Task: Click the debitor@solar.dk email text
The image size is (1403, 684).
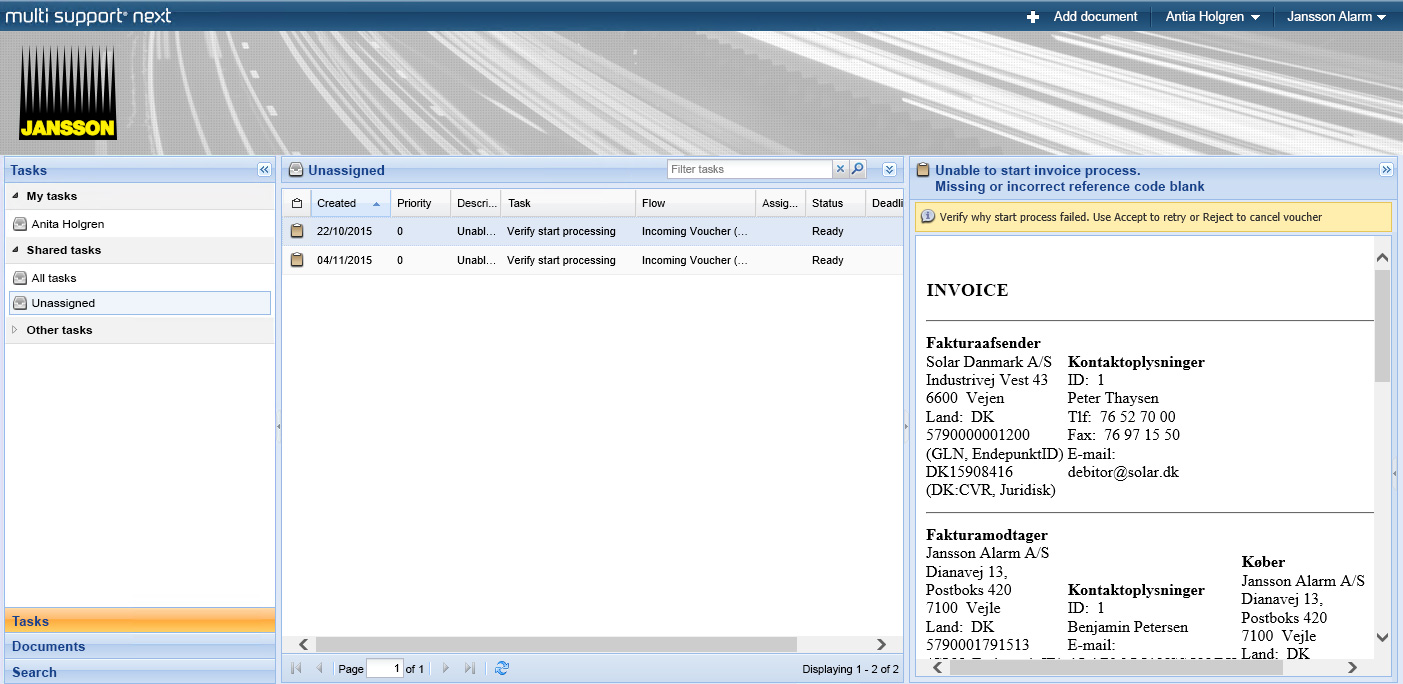Action: coord(1123,472)
